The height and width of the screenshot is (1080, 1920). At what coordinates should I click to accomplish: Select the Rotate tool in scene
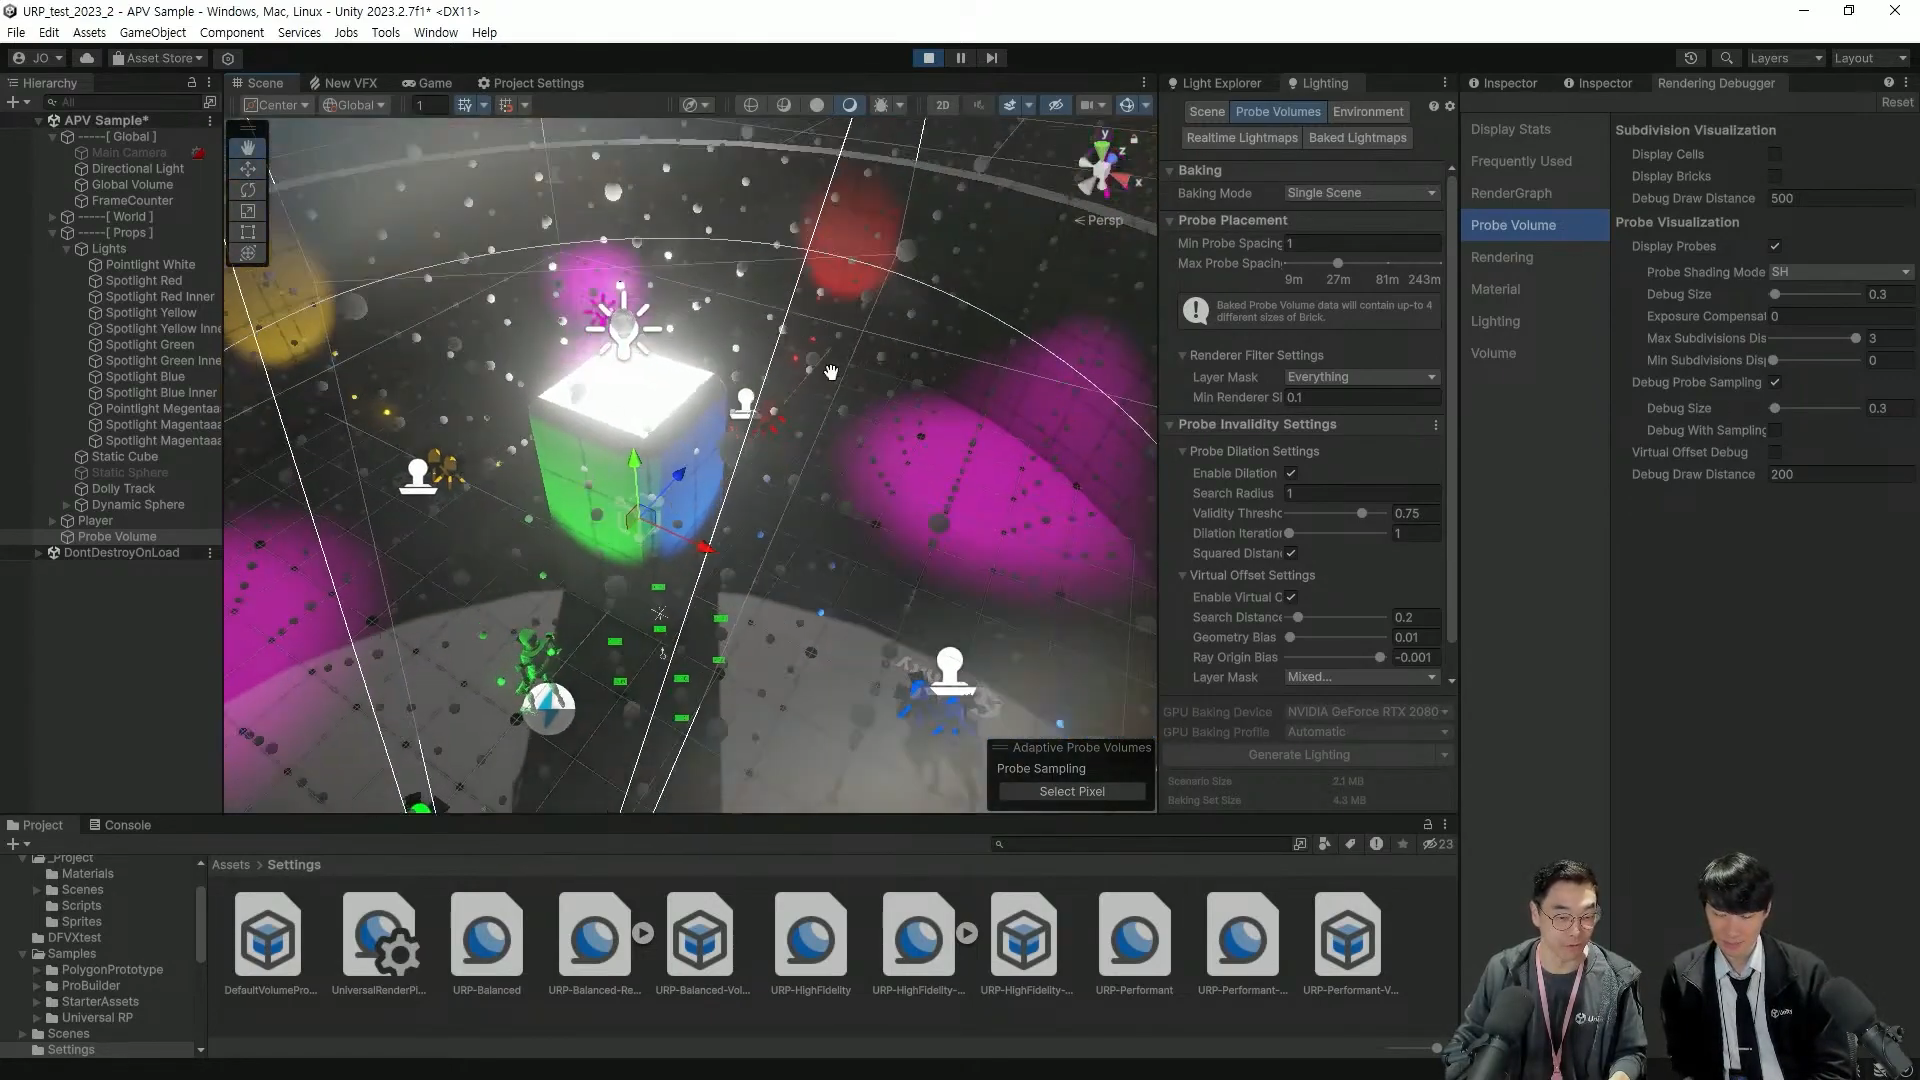[x=248, y=190]
